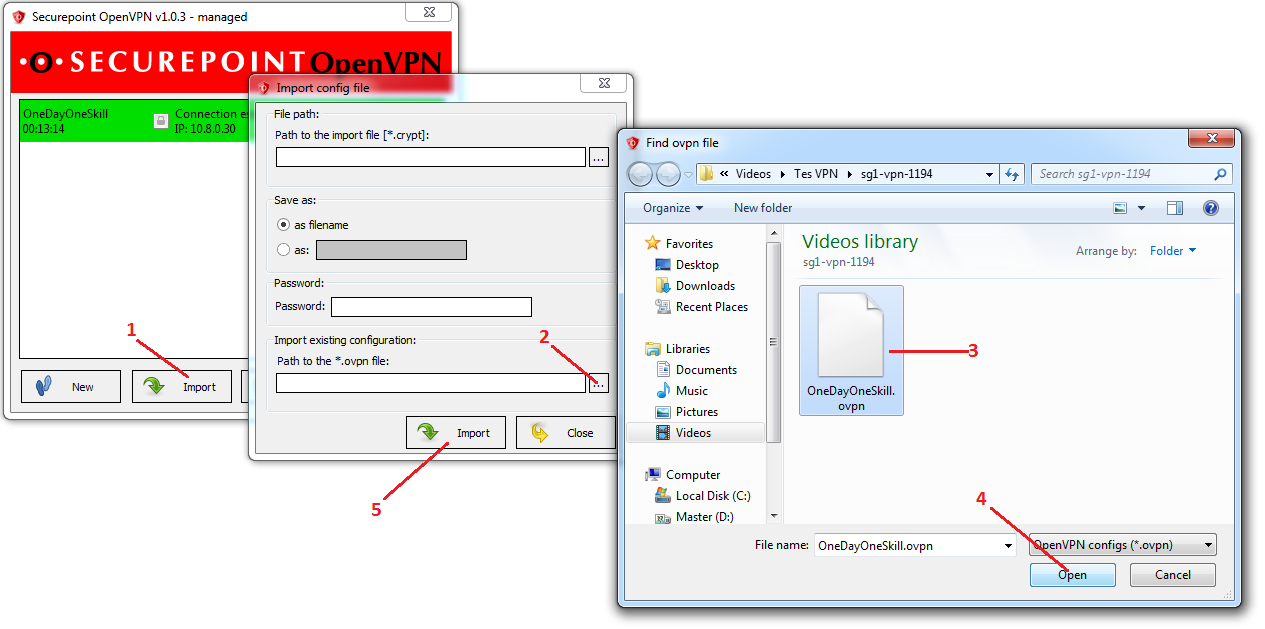Select Local Disk (C:)

pos(713,495)
